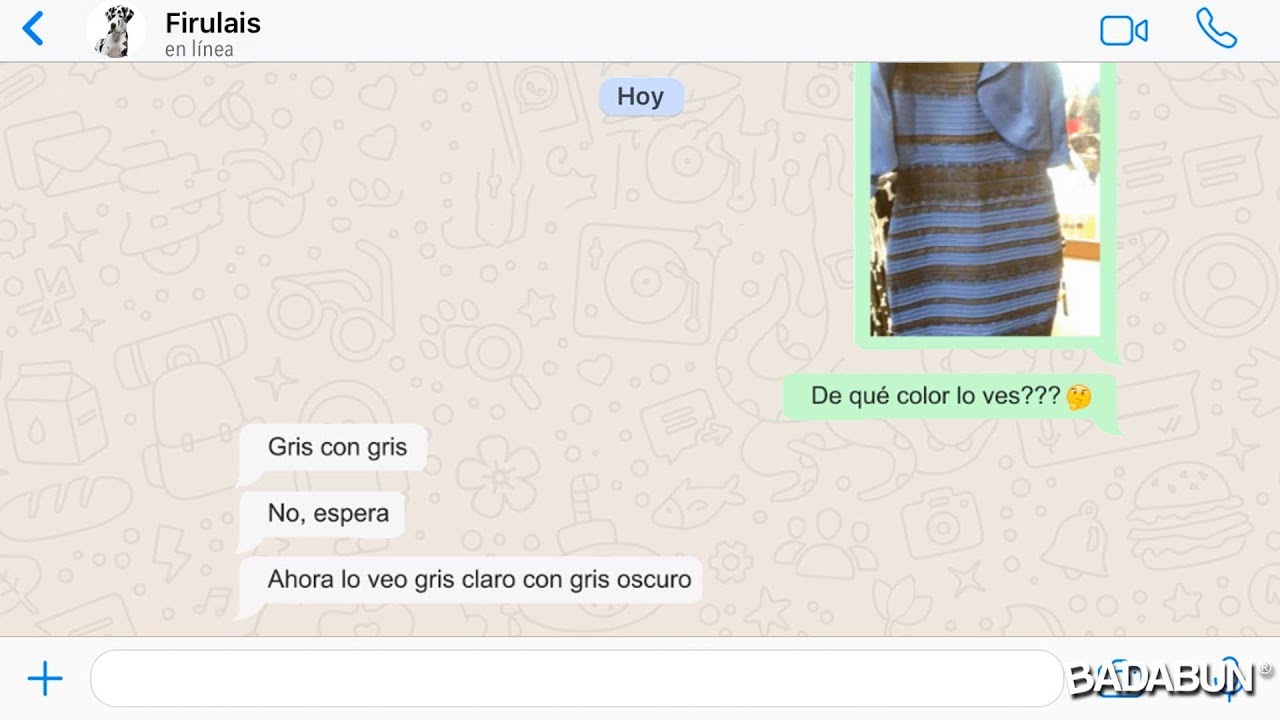Open Firulais profile picture
Viewport: 1280px width, 720px height.
point(115,31)
